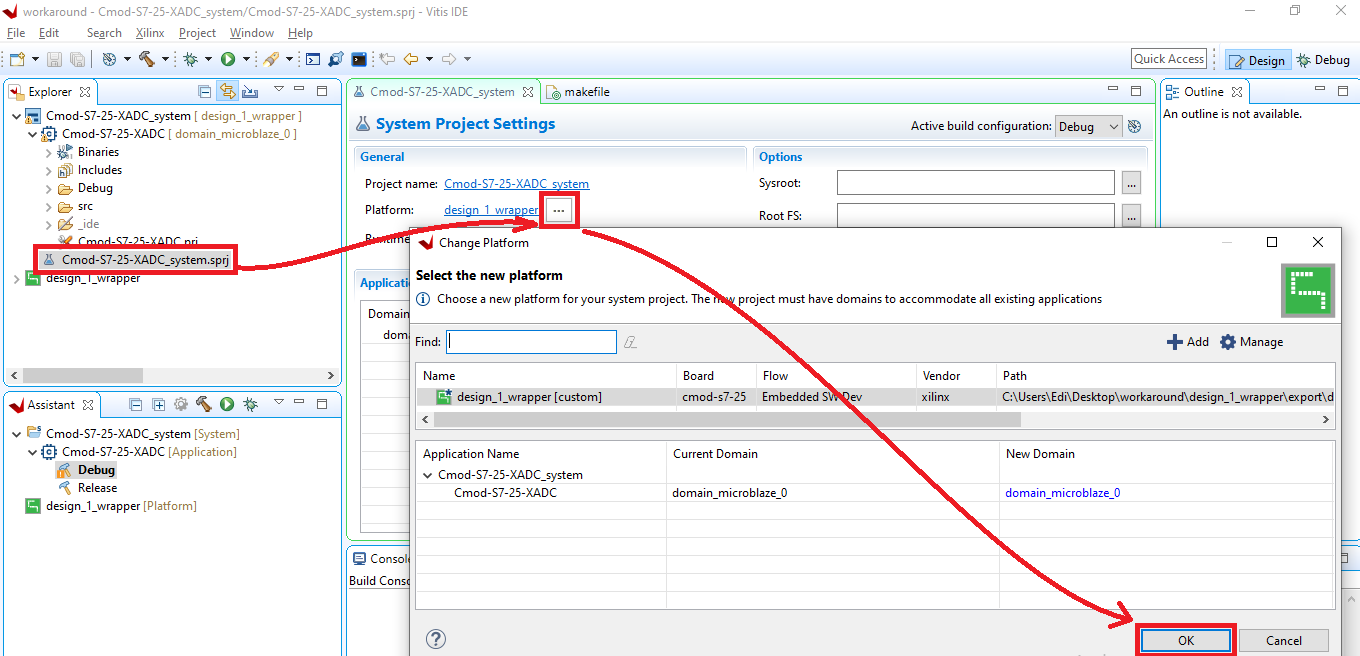1360x656 pixels.
Task: Switch to the Debug perspective
Action: point(1323,60)
